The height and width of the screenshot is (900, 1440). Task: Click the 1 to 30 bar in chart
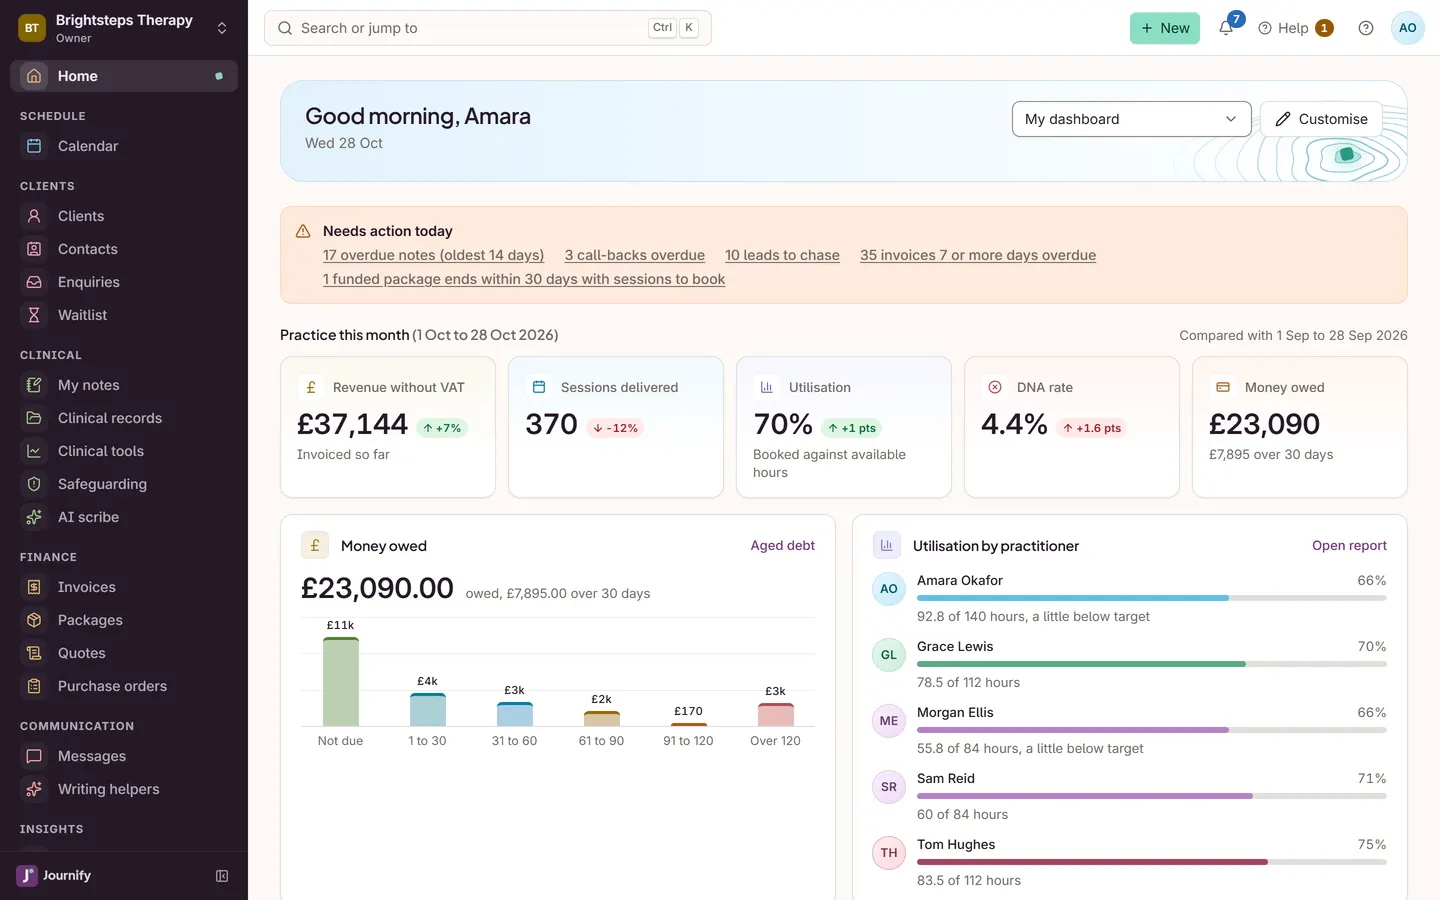click(428, 710)
